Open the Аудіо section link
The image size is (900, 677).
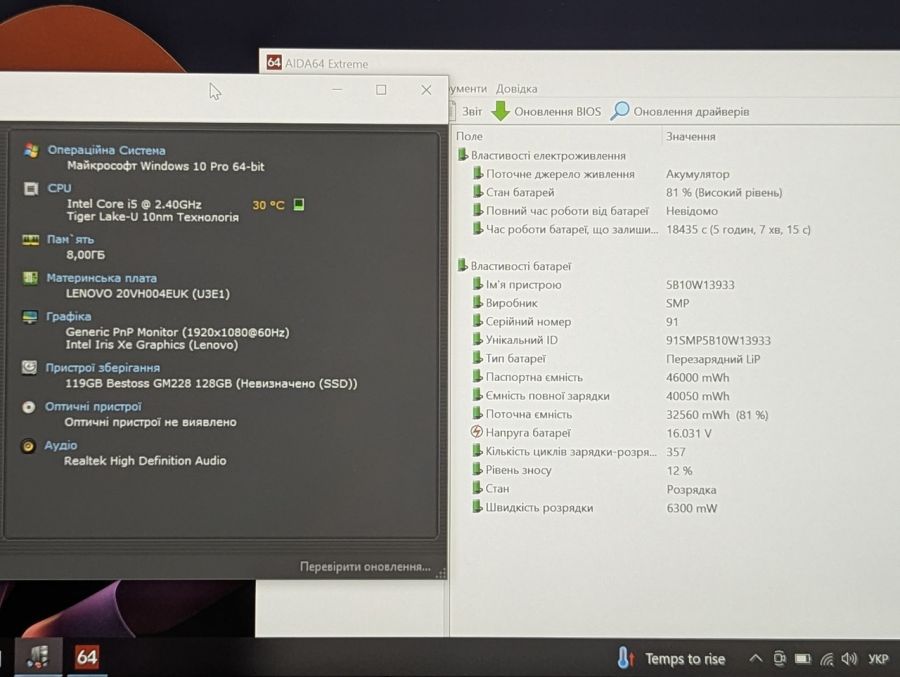(60, 445)
